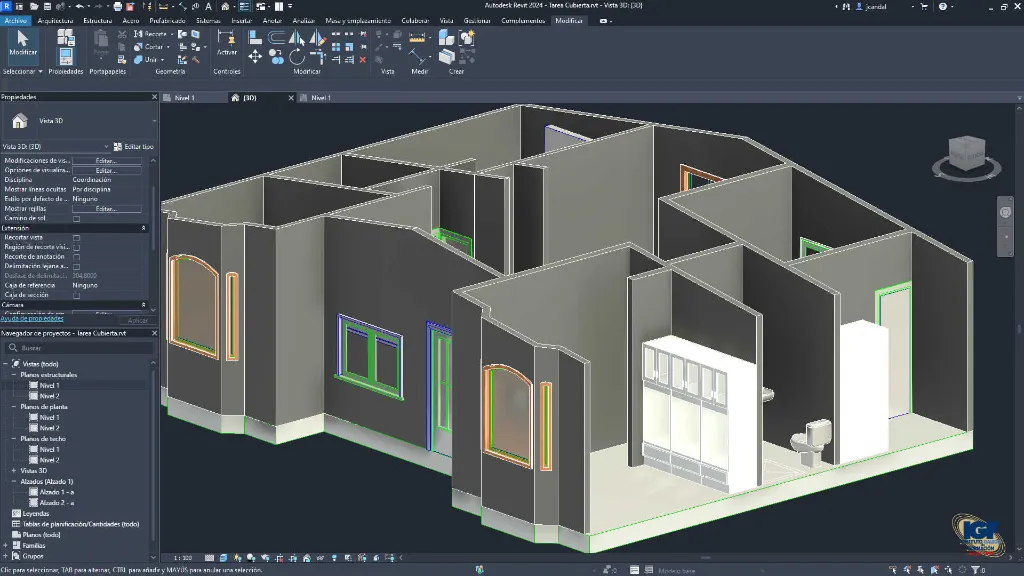Click the view scale 1:100 in control bar
This screenshot has width=1024, height=576.
183,558
